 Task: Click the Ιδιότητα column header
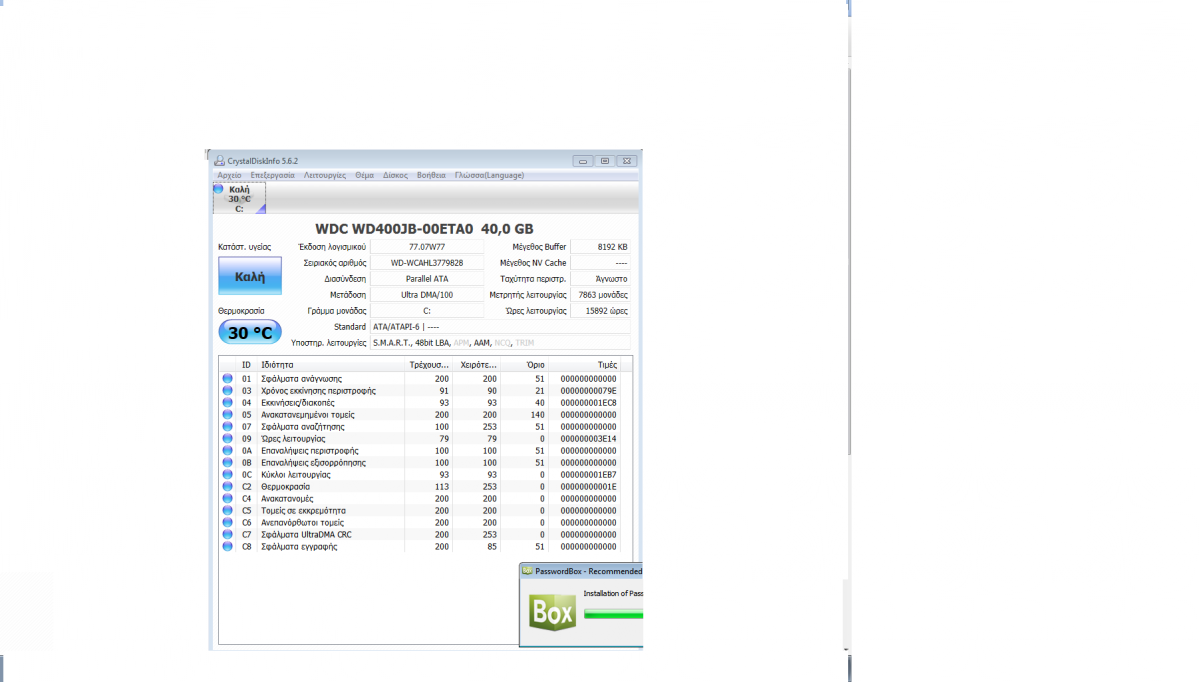tap(331, 365)
